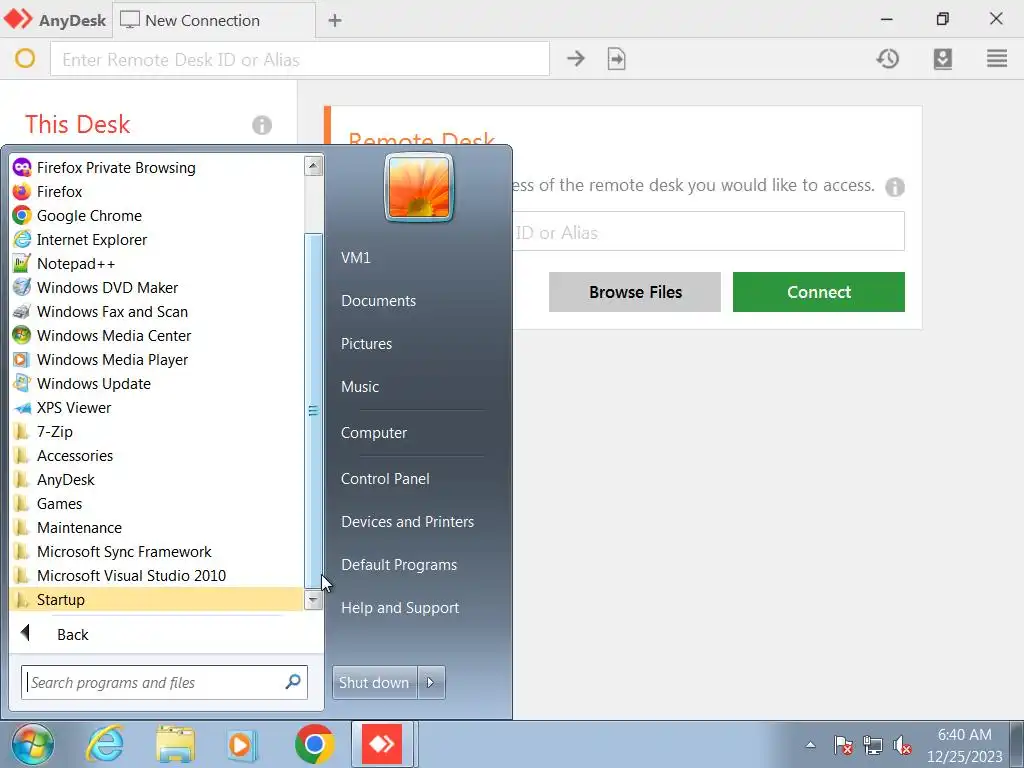Viewport: 1024px width, 768px height.
Task: Open Google Chrome in Start menu list
Action: click(157, 216)
